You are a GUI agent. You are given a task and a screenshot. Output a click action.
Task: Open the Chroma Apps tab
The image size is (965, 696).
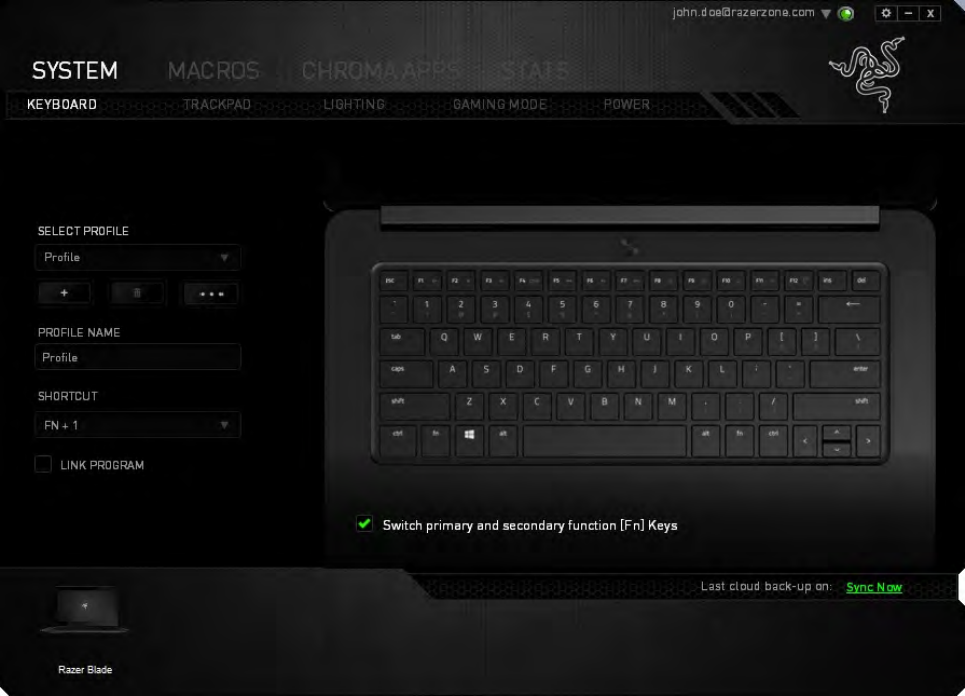click(380, 71)
